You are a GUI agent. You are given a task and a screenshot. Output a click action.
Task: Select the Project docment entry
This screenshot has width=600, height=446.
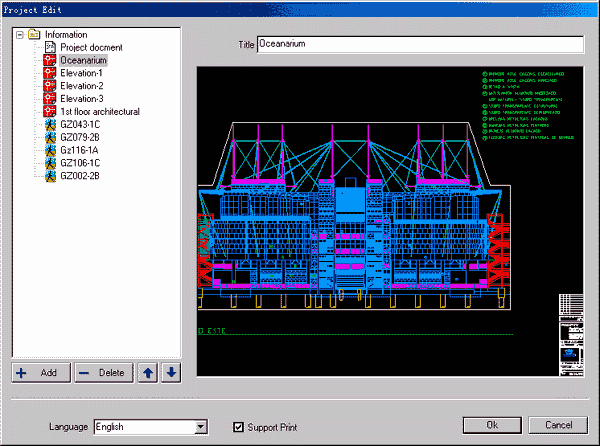[91, 47]
